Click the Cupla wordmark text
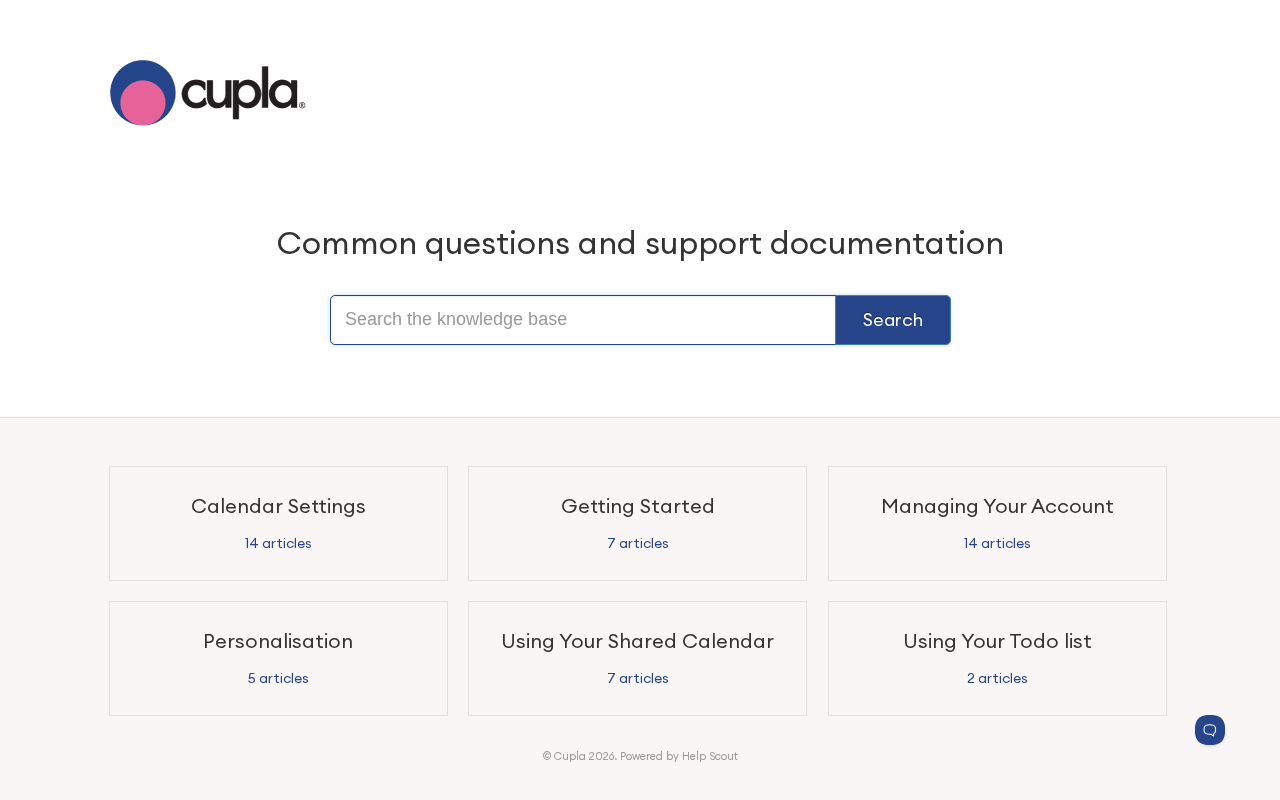Viewport: 1280px width, 800px height. [x=241, y=92]
